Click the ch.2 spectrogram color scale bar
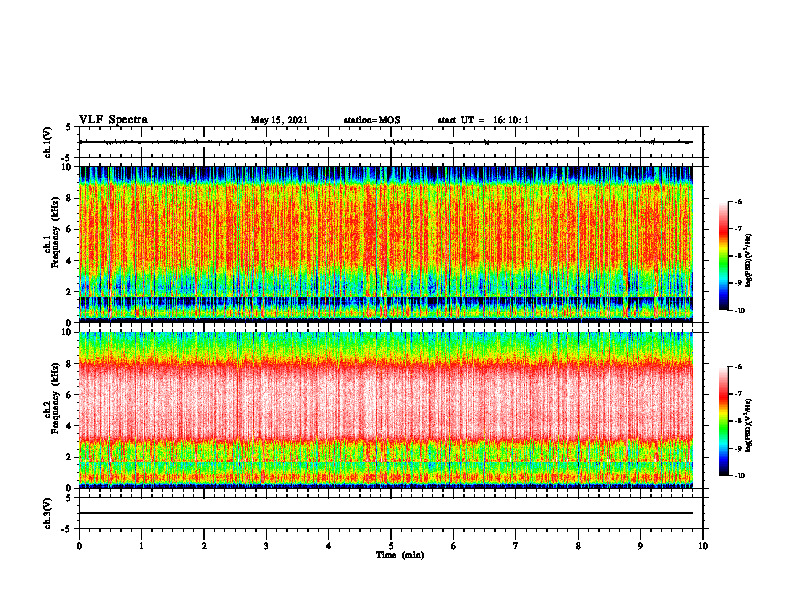Screen dimensions: 792x612 (x=723, y=421)
